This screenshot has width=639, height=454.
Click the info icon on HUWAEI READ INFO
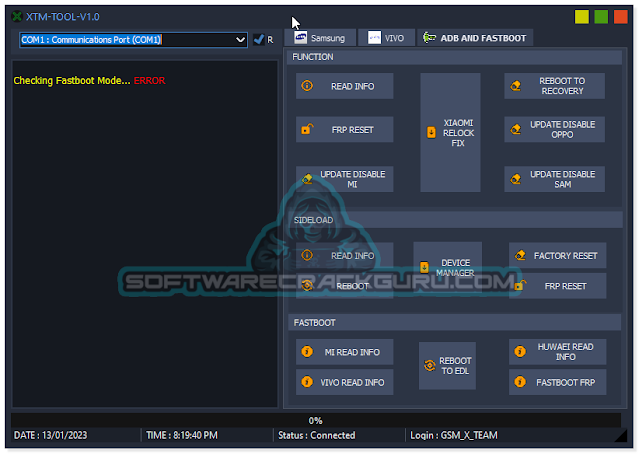click(520, 351)
